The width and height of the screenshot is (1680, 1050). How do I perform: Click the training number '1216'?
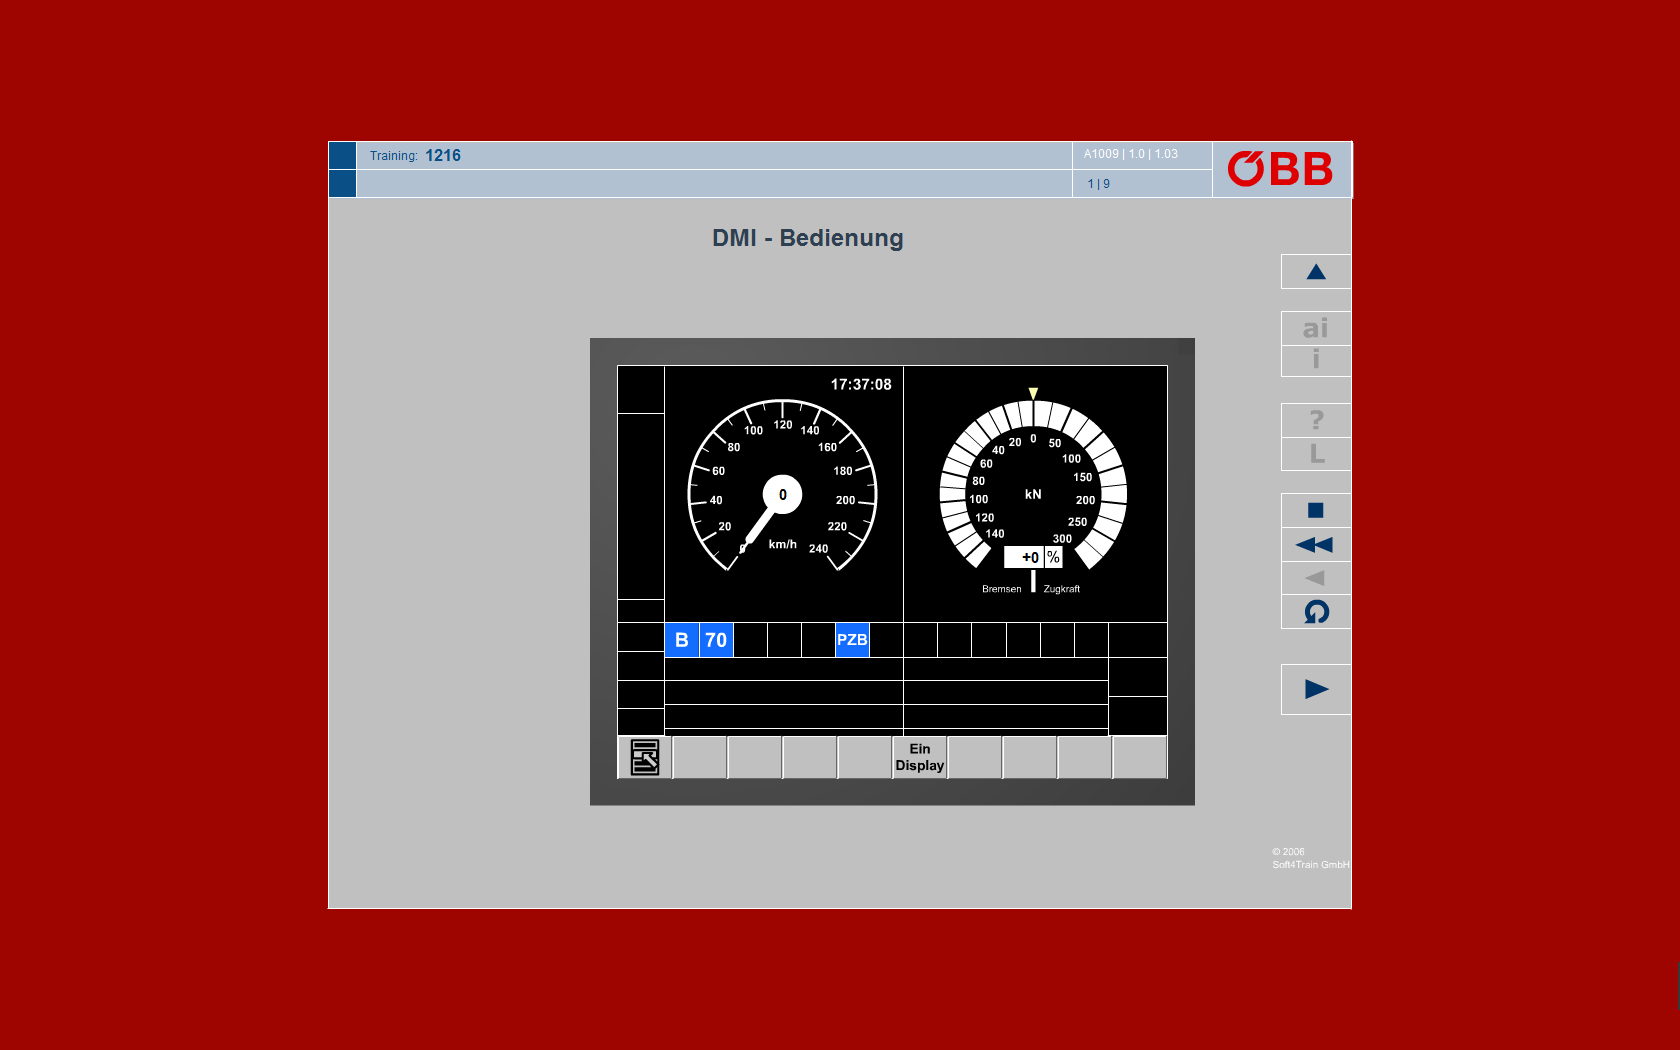443,155
